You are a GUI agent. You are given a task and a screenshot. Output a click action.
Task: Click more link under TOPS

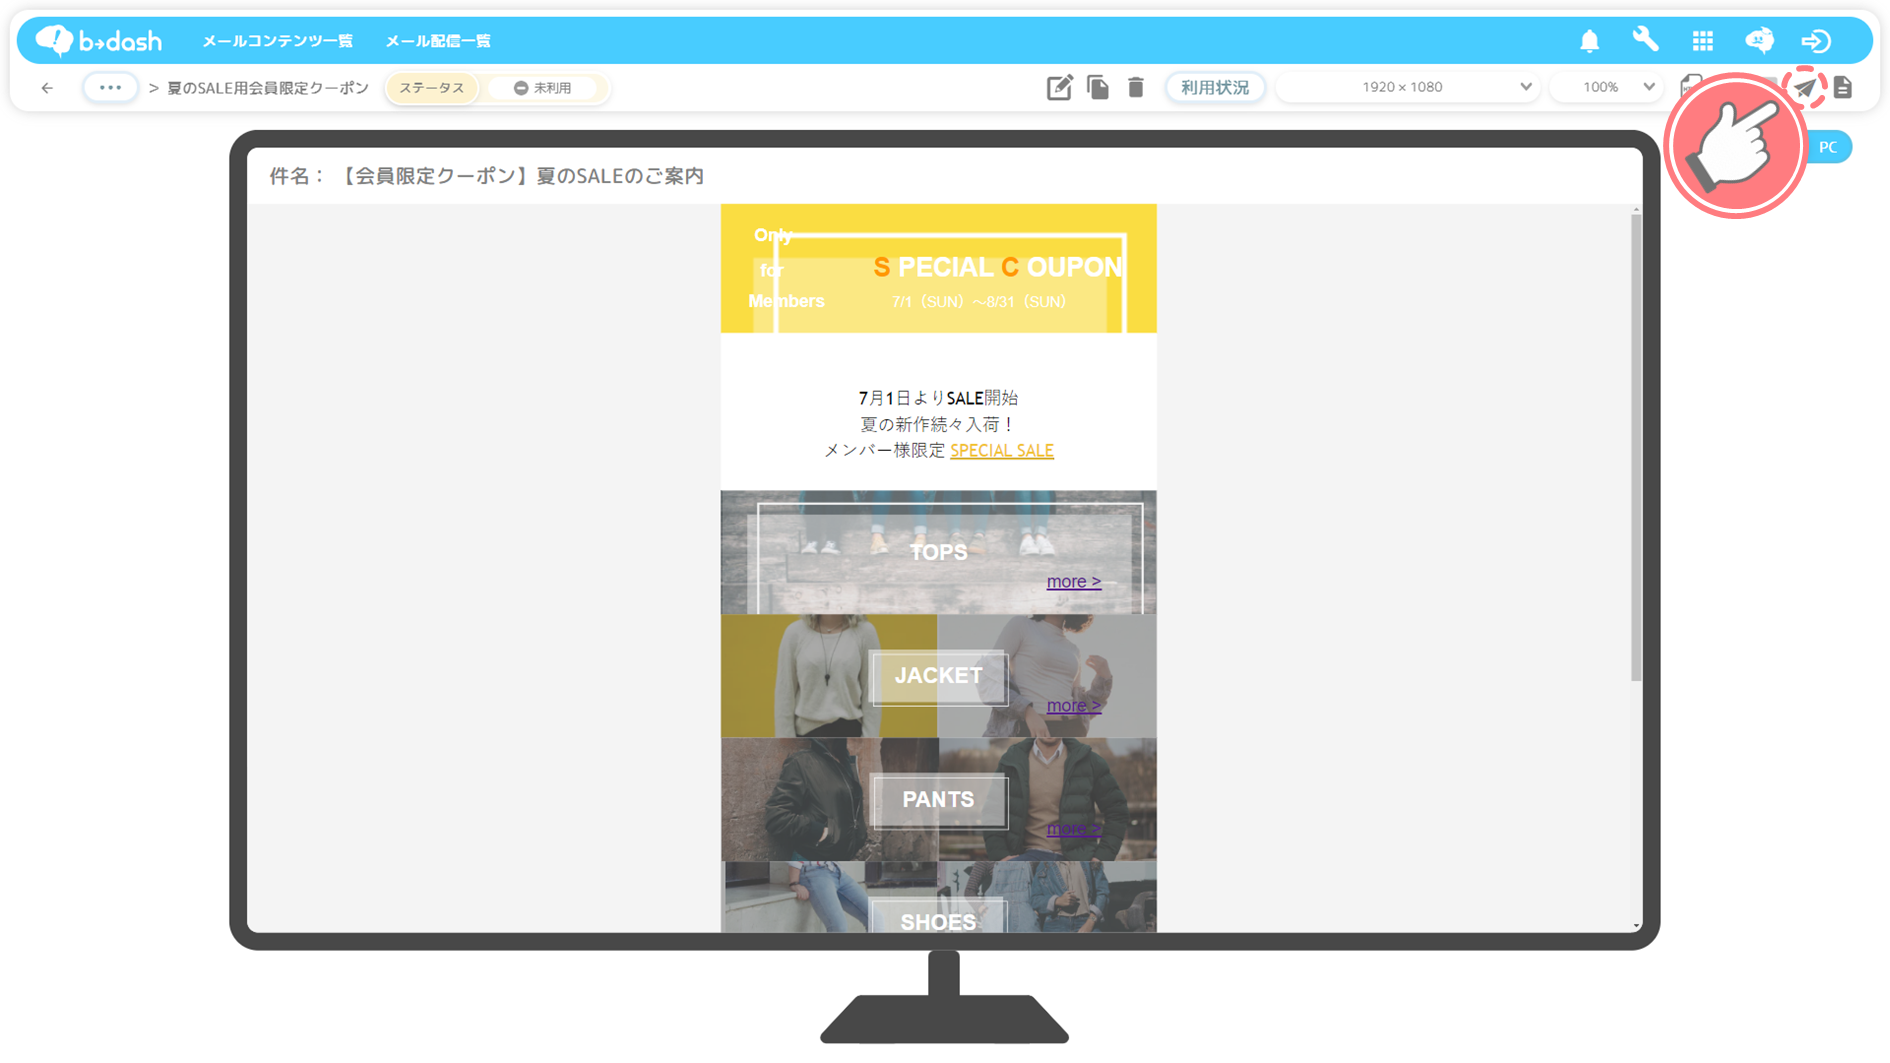(x=1074, y=581)
